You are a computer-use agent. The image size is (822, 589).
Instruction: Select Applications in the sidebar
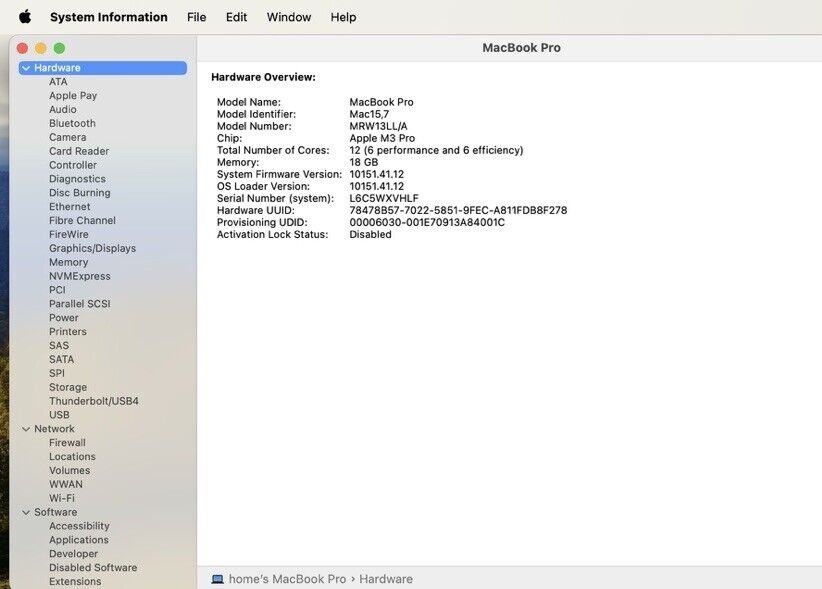pyautogui.click(x=79, y=540)
